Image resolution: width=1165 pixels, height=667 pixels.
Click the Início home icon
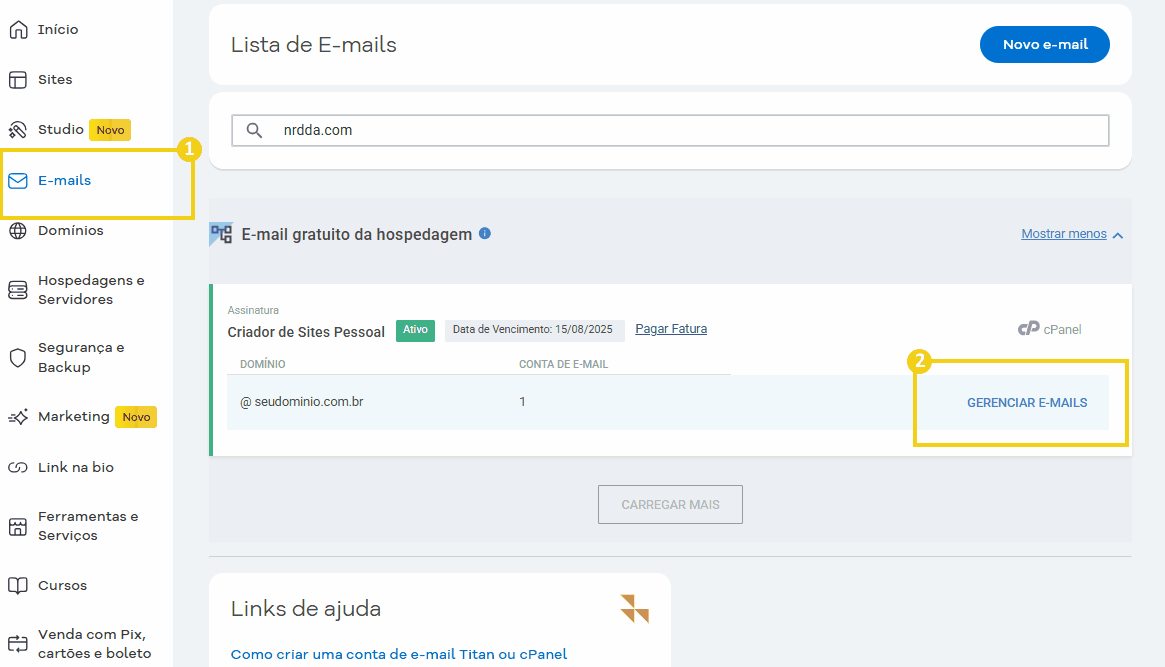click(x=17, y=29)
